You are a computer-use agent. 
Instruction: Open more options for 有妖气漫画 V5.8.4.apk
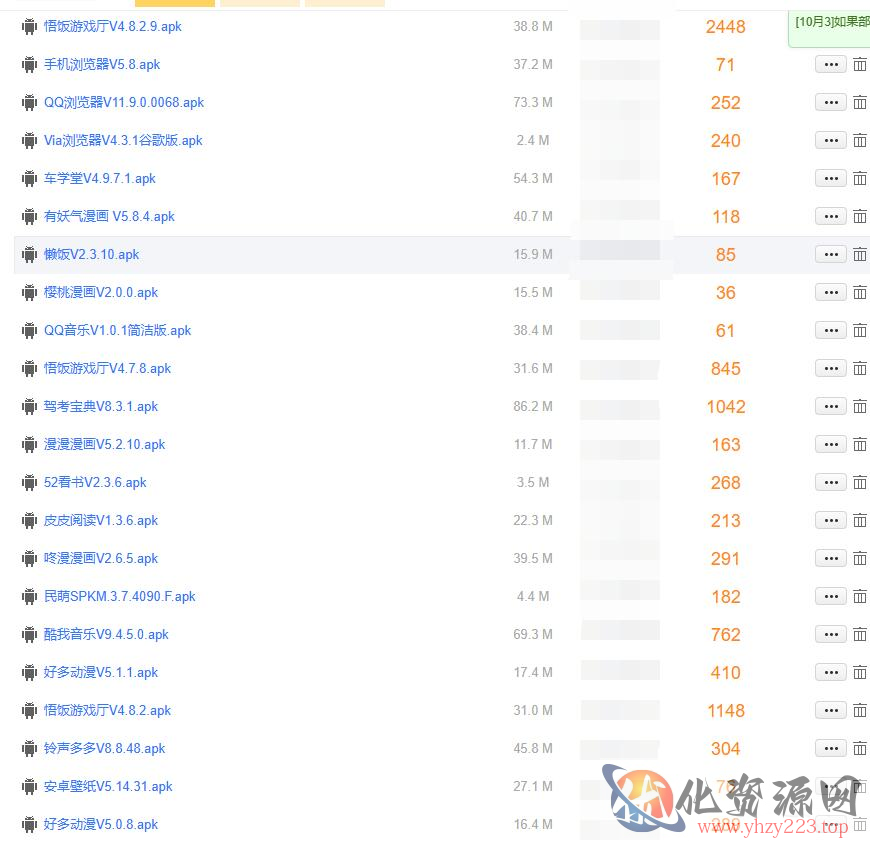tap(831, 217)
